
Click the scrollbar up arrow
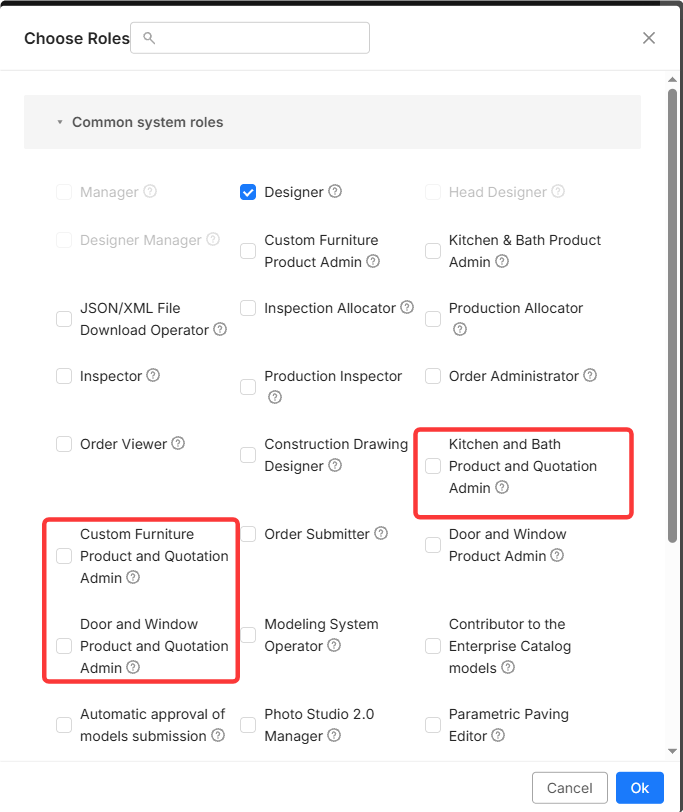tap(673, 80)
